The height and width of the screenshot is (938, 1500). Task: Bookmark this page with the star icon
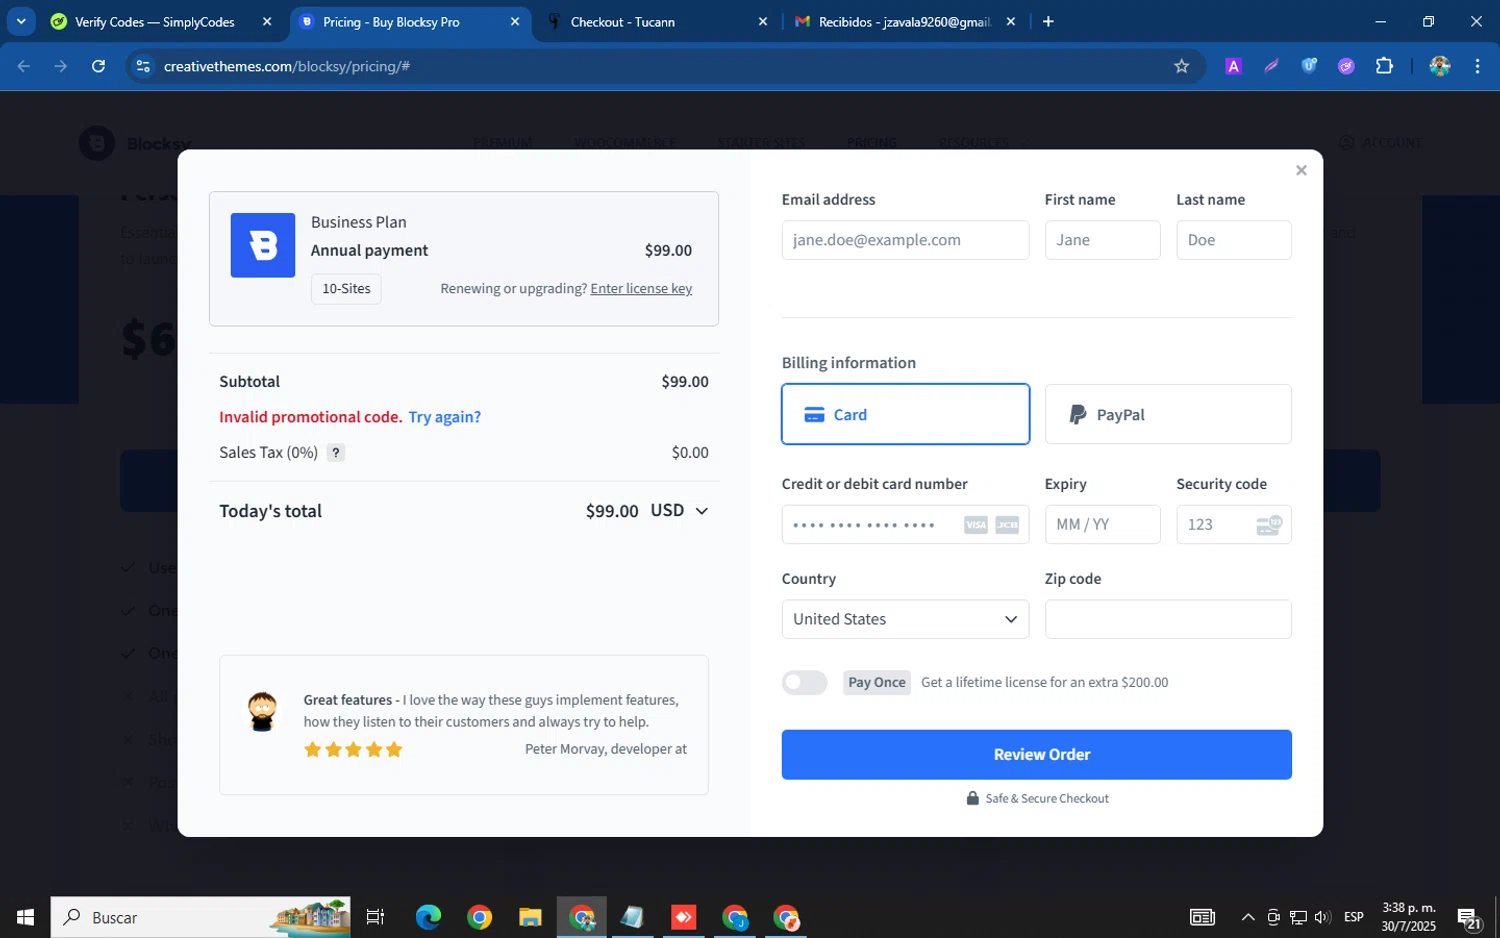(1181, 66)
